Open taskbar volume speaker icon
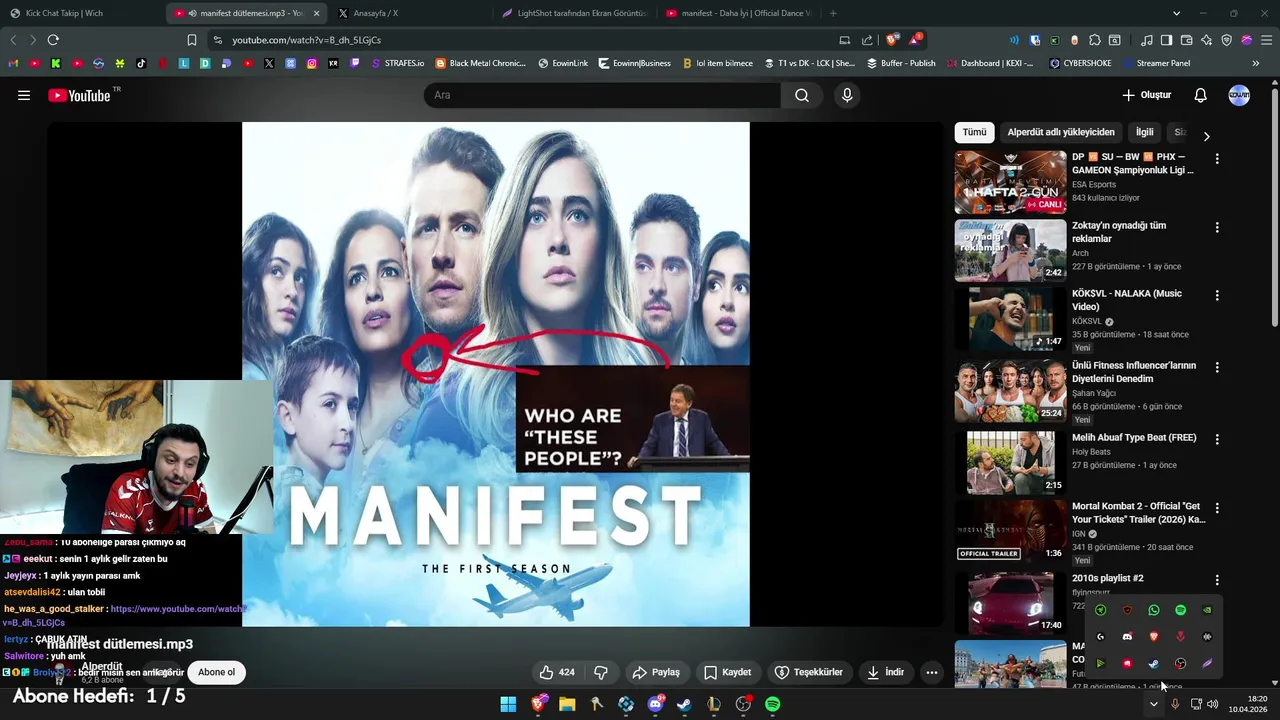The height and width of the screenshot is (720, 1280). coord(1213,704)
